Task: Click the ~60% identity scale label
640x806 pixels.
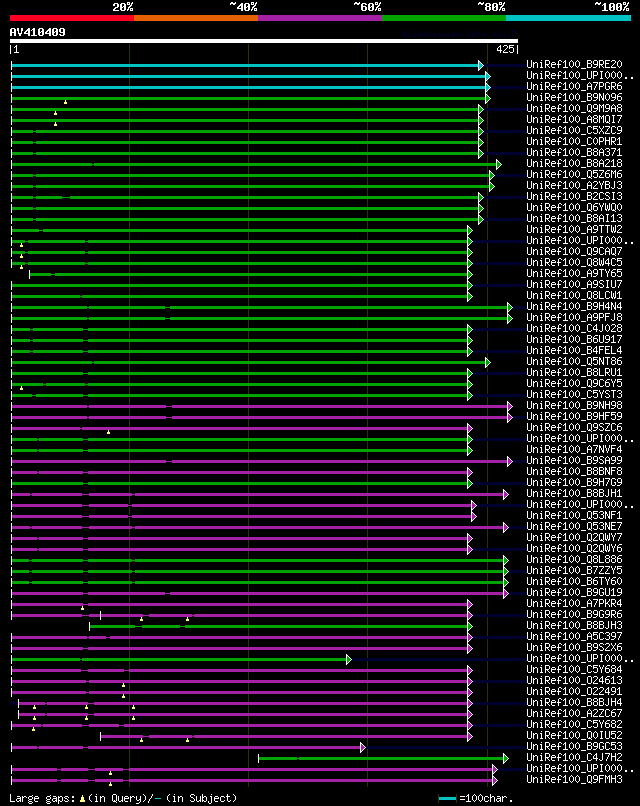Action: pos(367,7)
